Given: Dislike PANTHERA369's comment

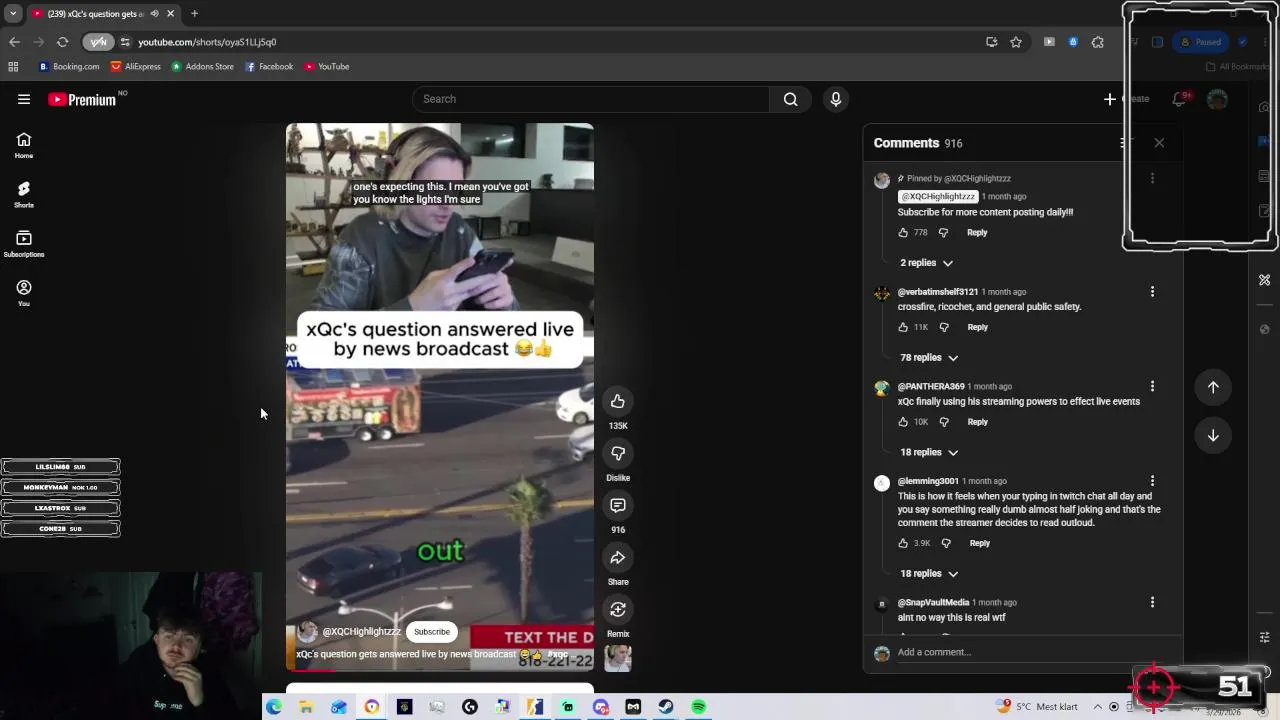Looking at the screenshot, I should coord(944,422).
